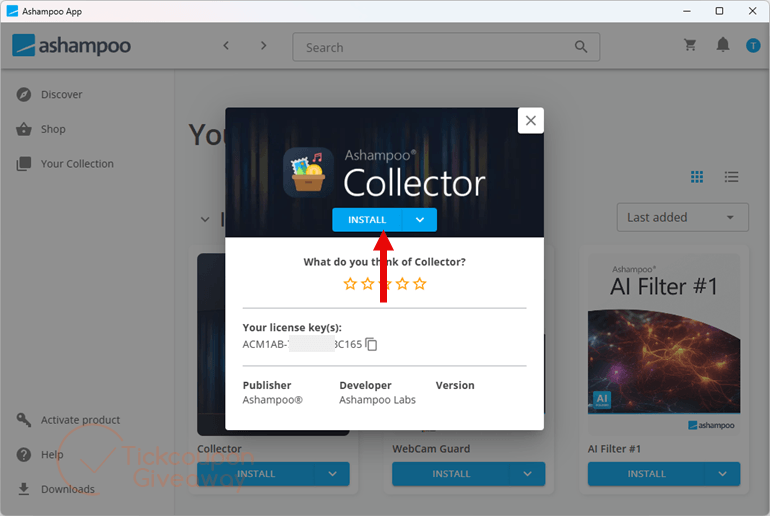Click the Help question mark icon
Image resolution: width=770 pixels, height=516 pixels.
pos(24,455)
